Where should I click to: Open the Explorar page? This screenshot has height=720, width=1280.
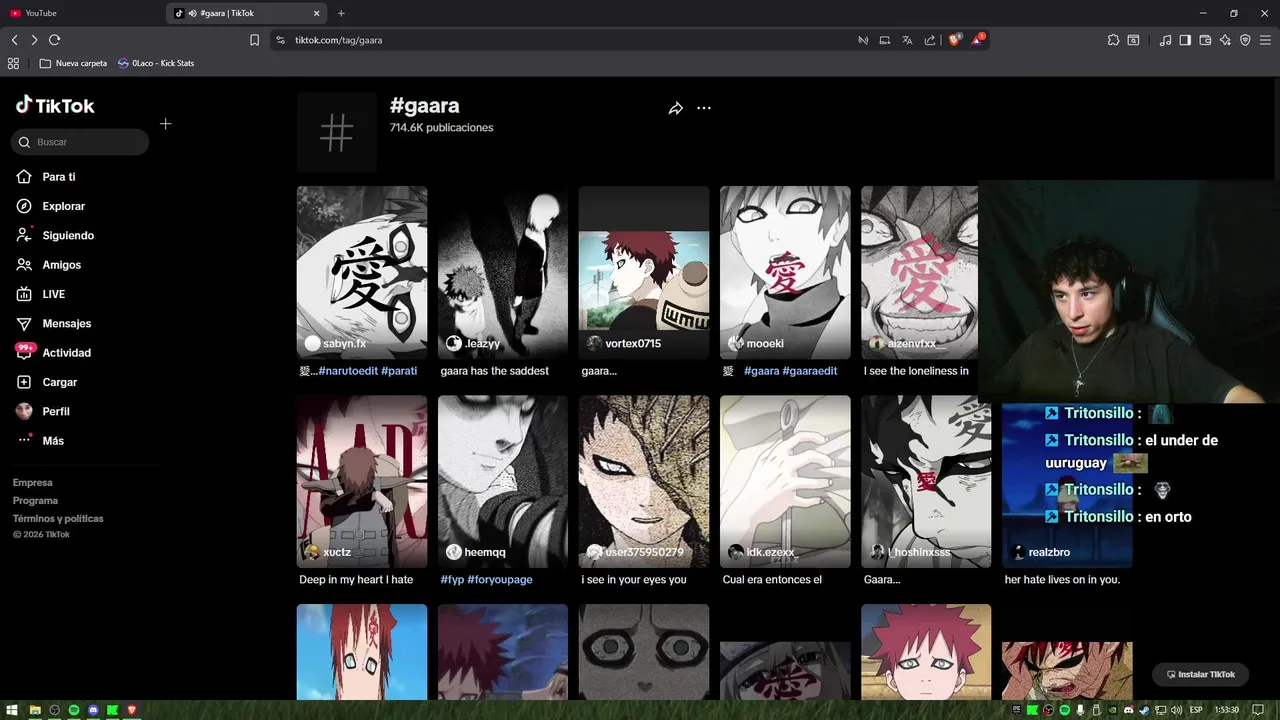pos(50,206)
